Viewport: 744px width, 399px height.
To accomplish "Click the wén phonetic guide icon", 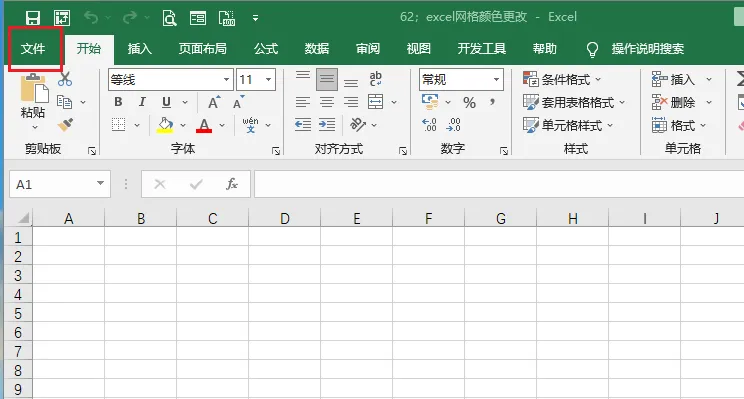I will (x=251, y=125).
